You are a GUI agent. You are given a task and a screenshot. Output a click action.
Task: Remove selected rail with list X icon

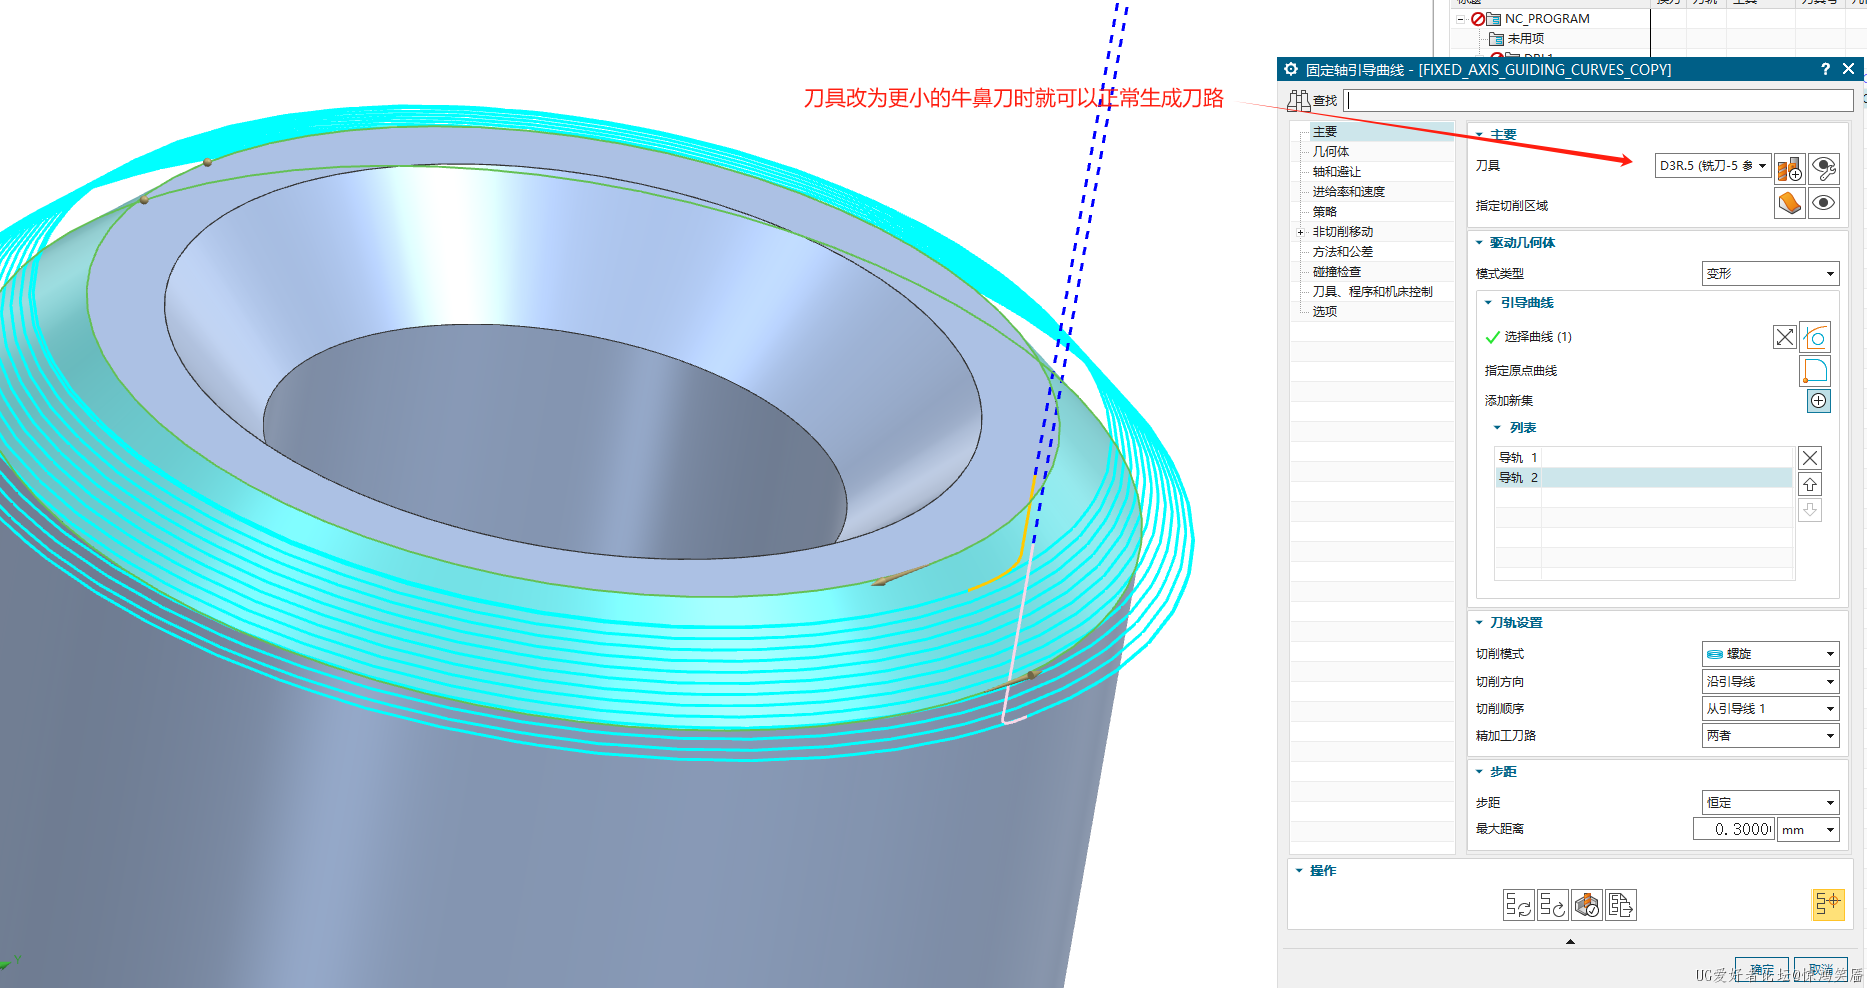coord(1810,458)
